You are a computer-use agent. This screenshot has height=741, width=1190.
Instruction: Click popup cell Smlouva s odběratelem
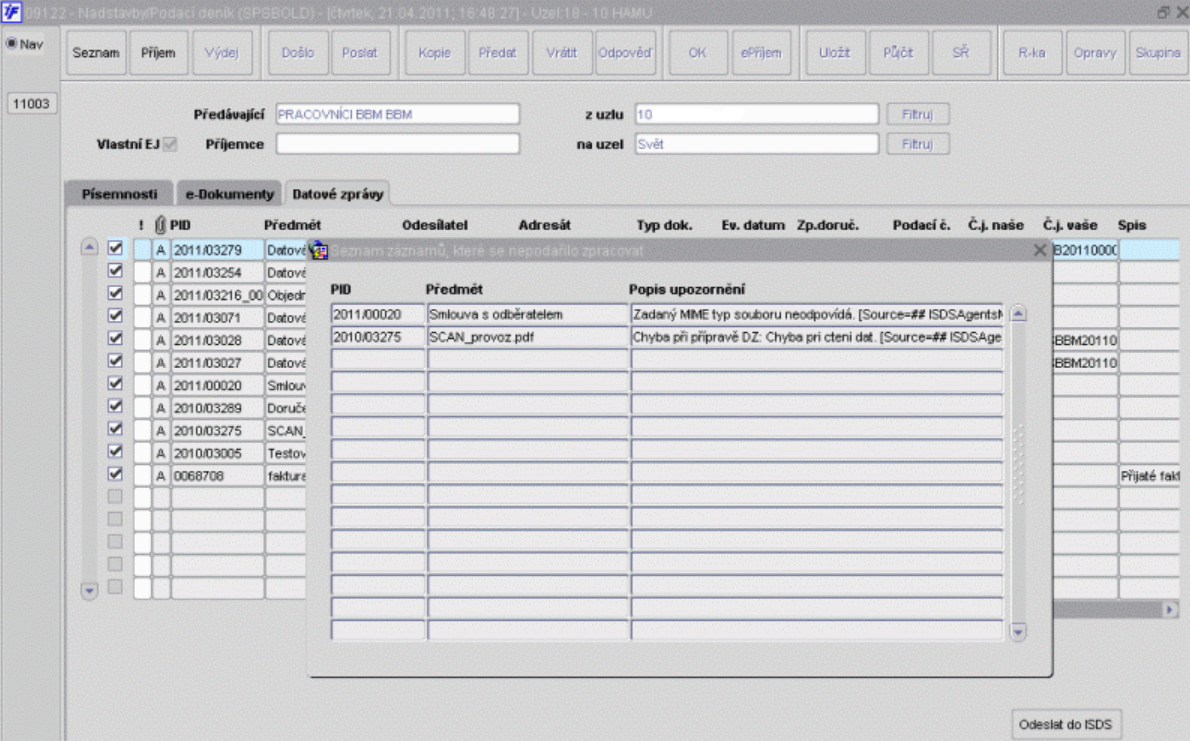pos(527,314)
